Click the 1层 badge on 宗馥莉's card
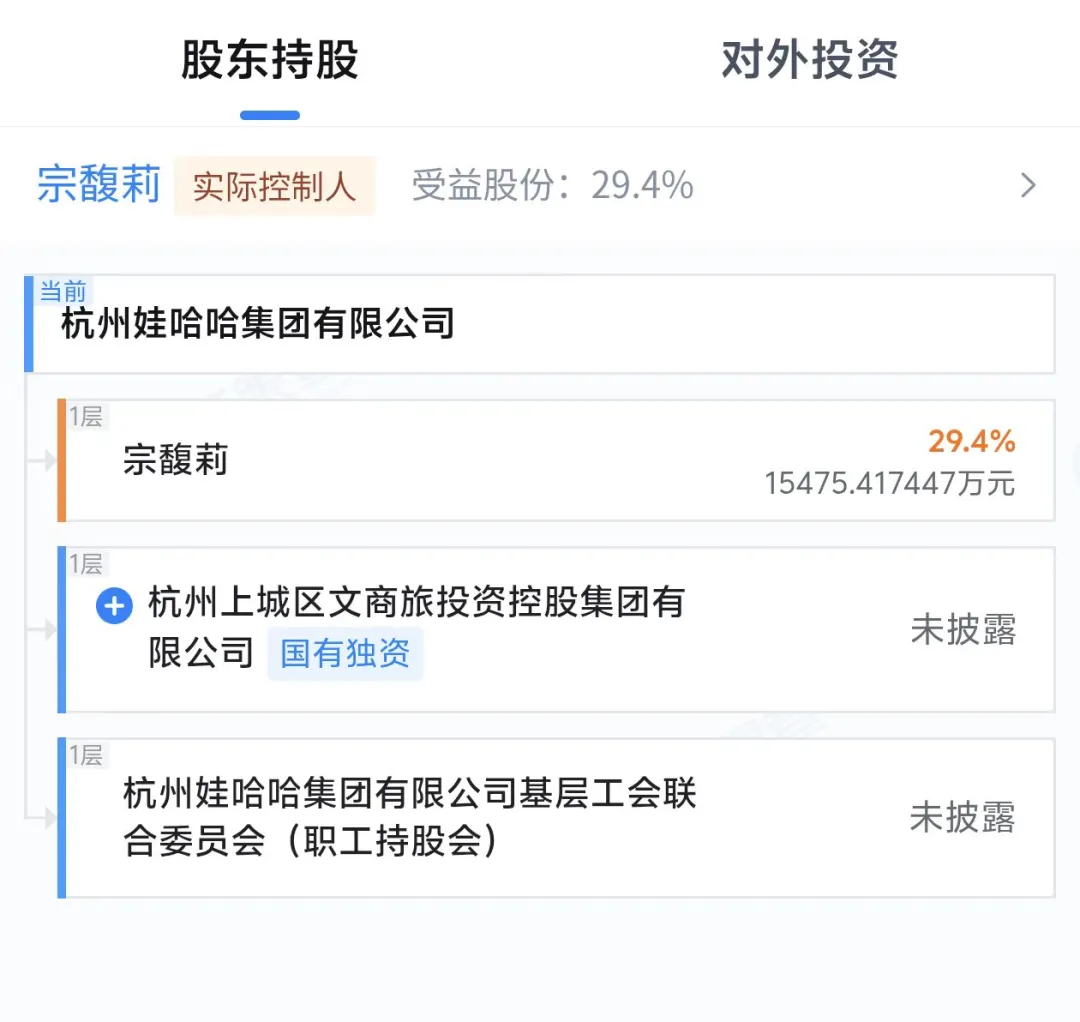The image size is (1080, 1022). (85, 416)
